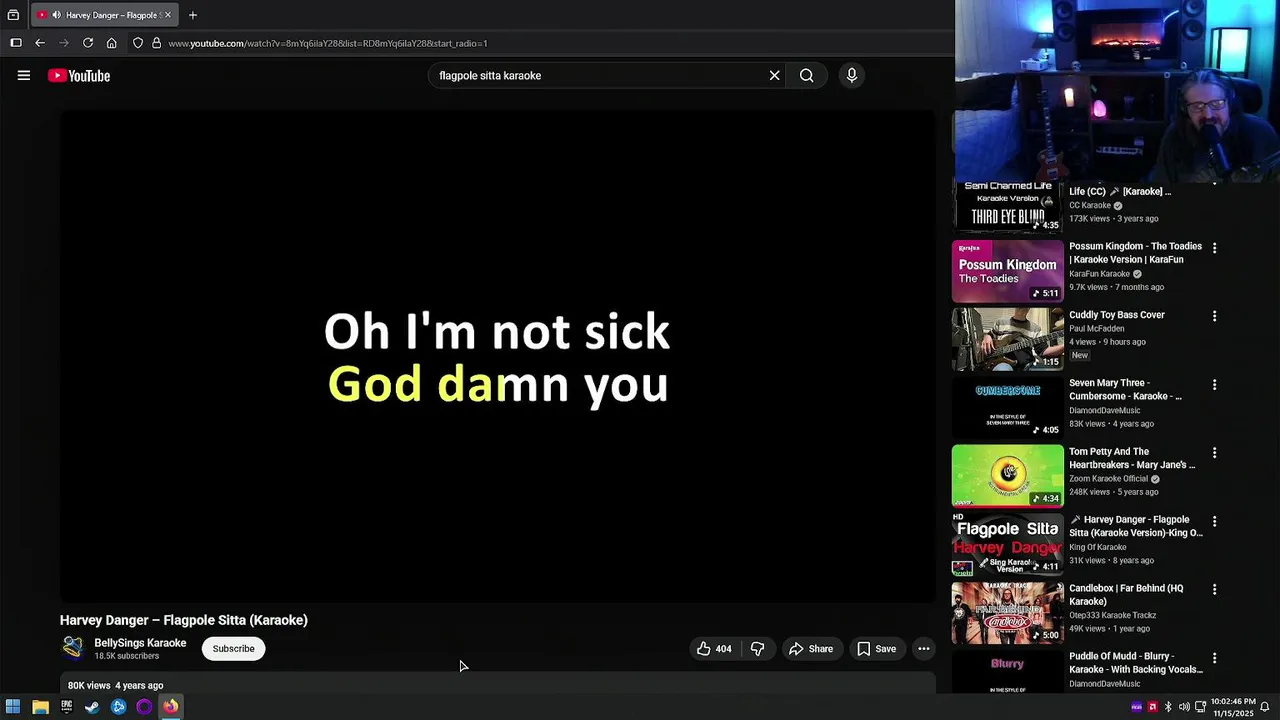Dislike the video with thumbs down
Image resolution: width=1280 pixels, height=720 pixels.
(x=757, y=649)
